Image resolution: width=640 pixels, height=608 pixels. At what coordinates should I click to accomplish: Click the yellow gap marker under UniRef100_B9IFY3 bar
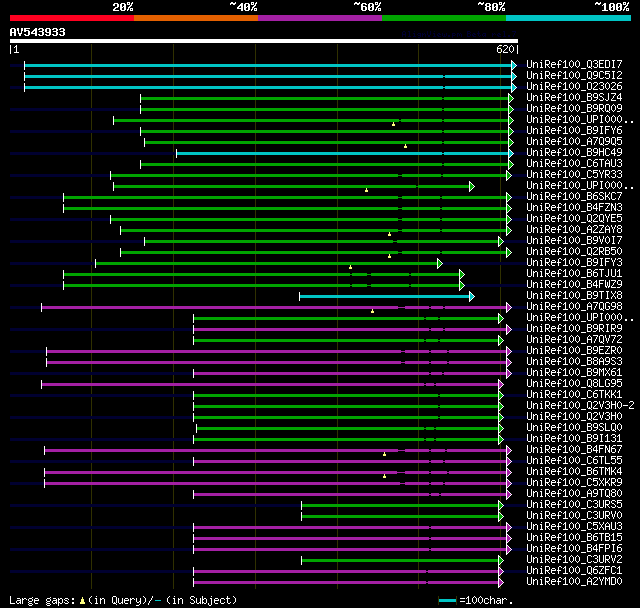click(x=350, y=267)
